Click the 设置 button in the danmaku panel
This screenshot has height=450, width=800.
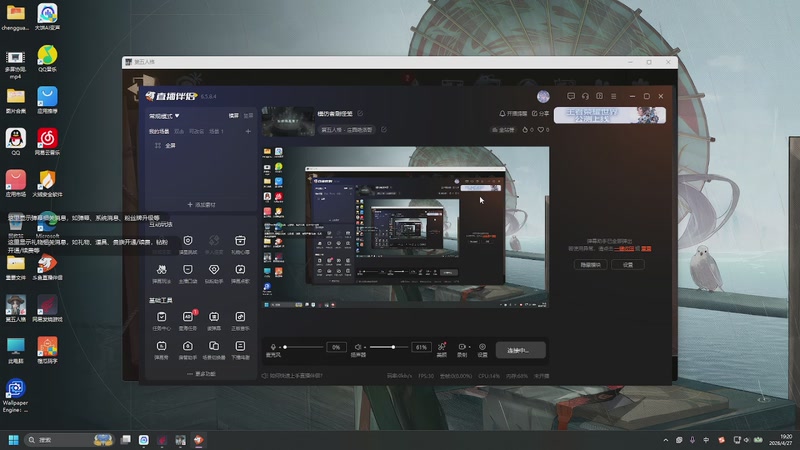tap(628, 265)
